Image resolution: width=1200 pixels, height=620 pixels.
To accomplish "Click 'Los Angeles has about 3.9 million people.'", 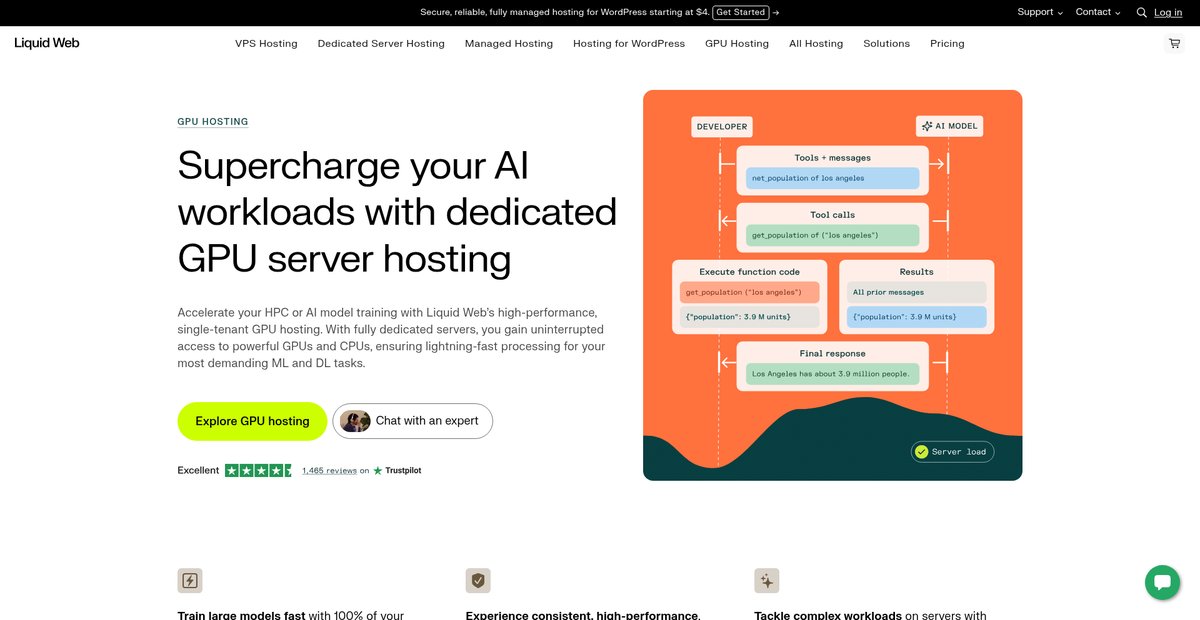I will tap(830, 374).
